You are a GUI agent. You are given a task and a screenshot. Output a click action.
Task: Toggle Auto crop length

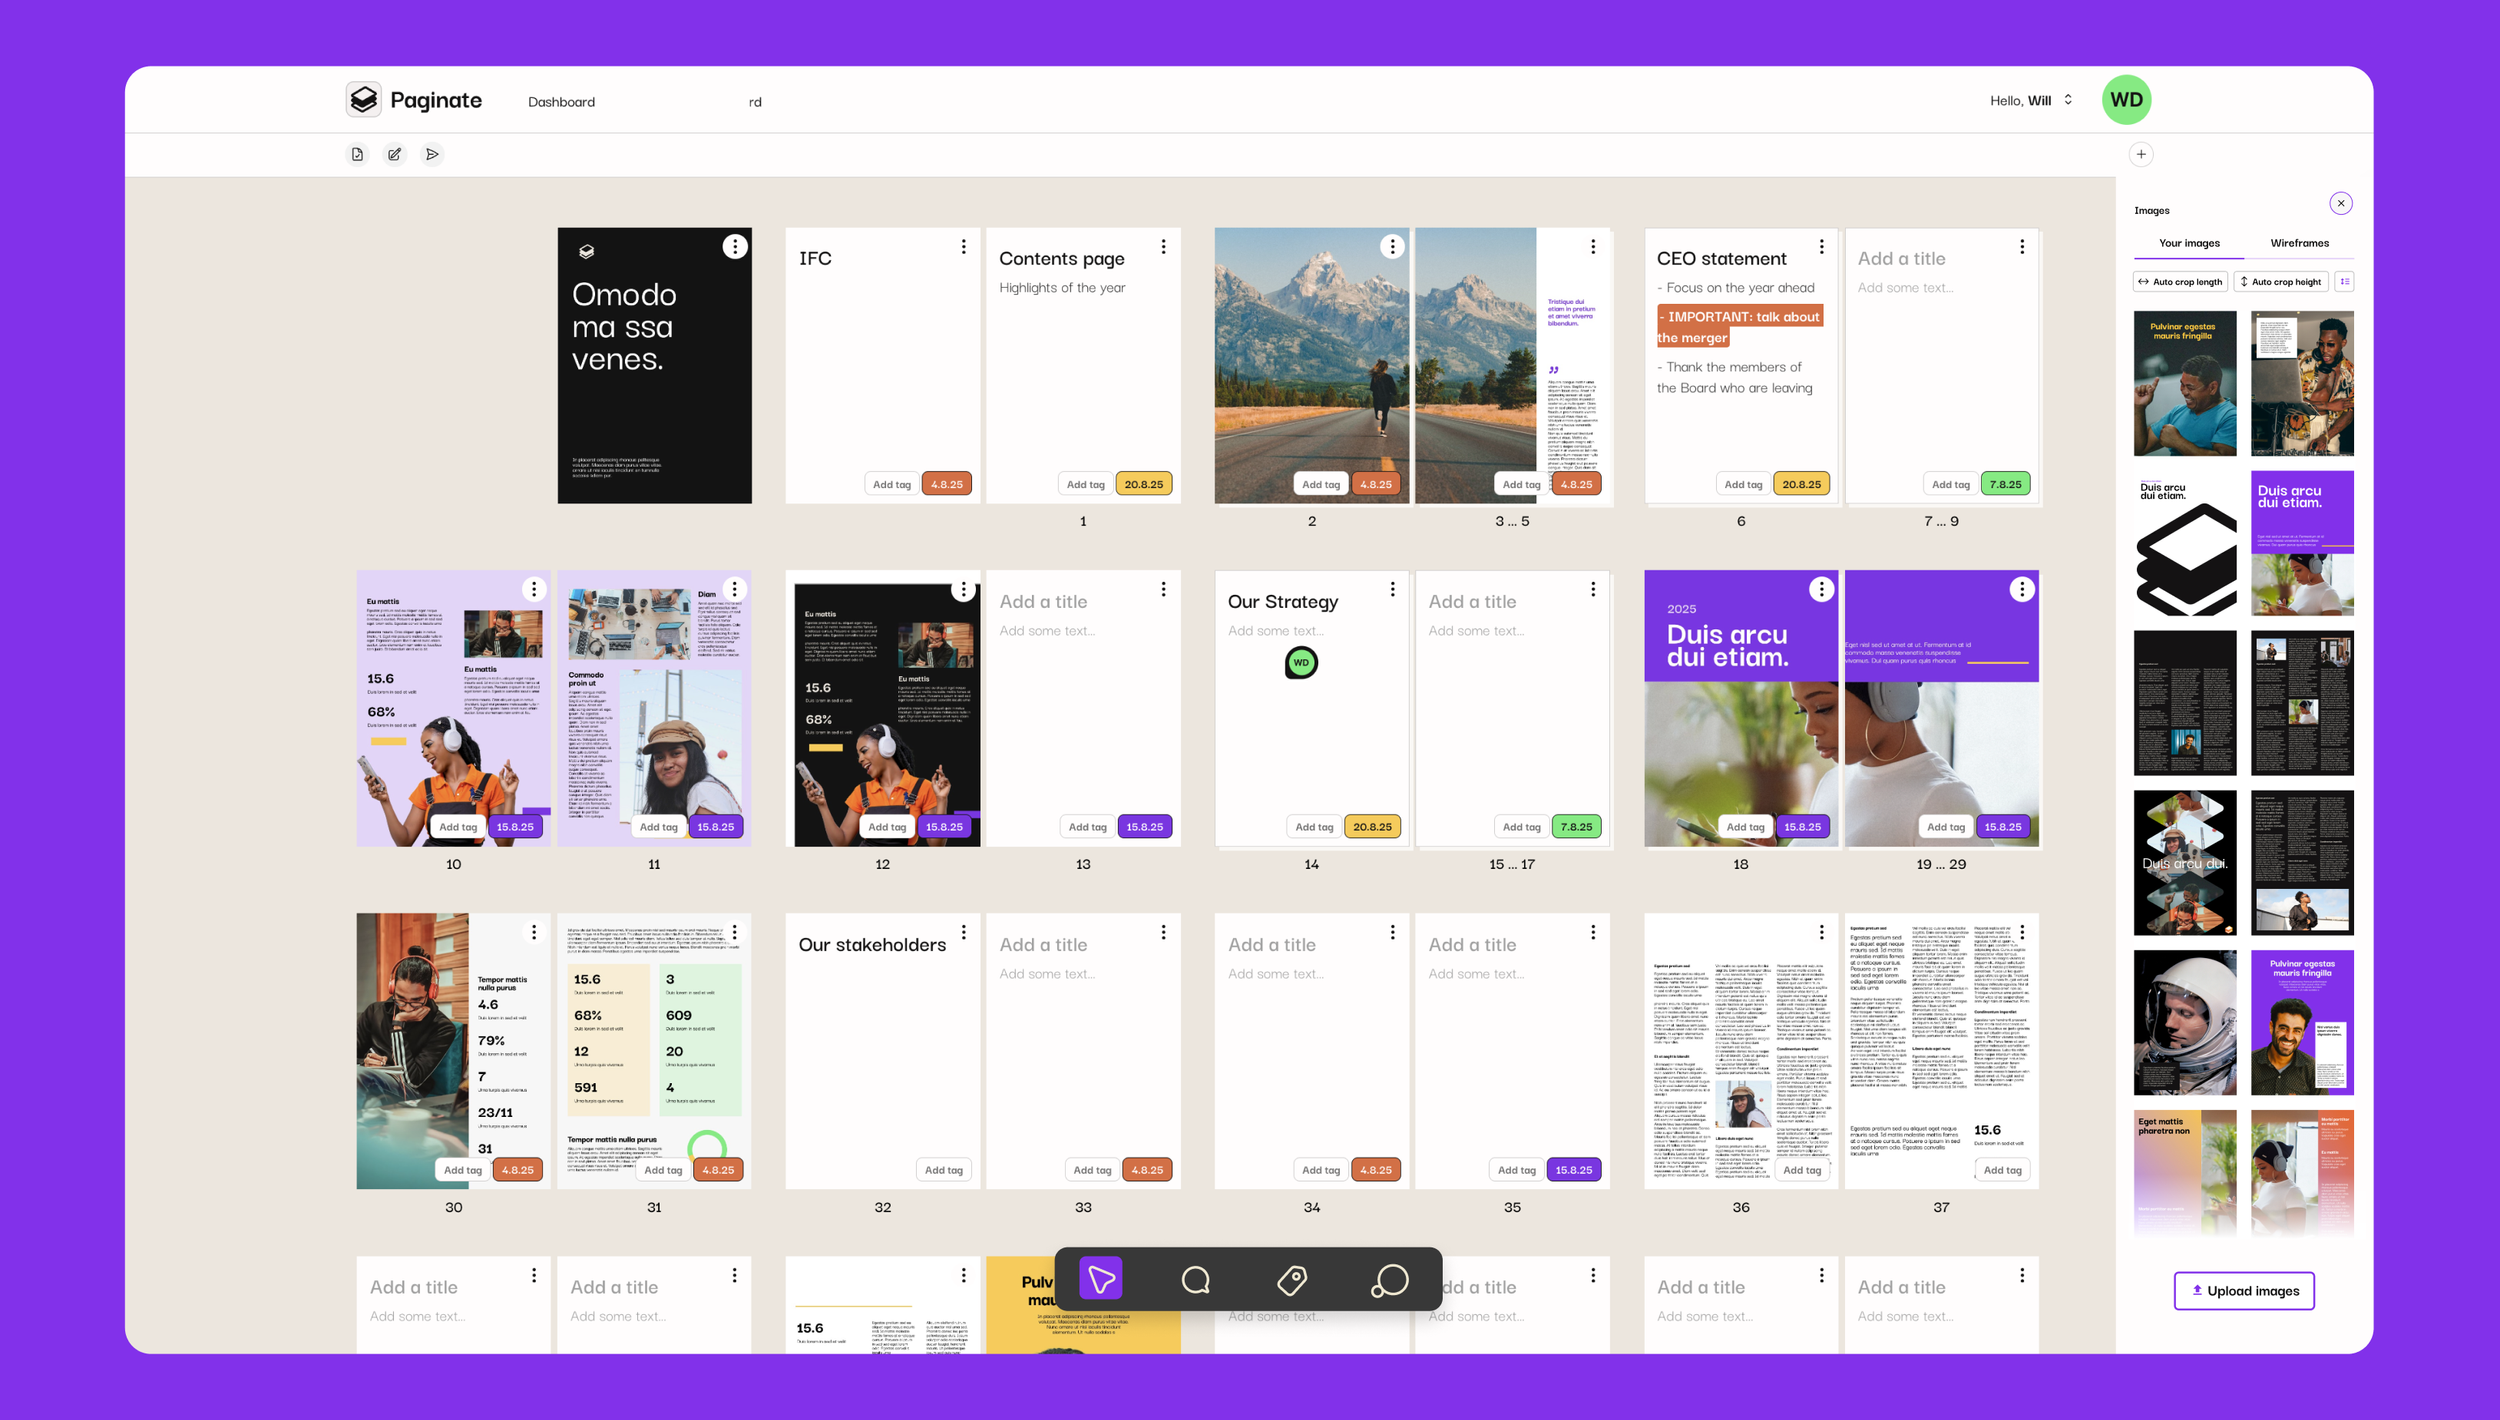[x=2180, y=282]
